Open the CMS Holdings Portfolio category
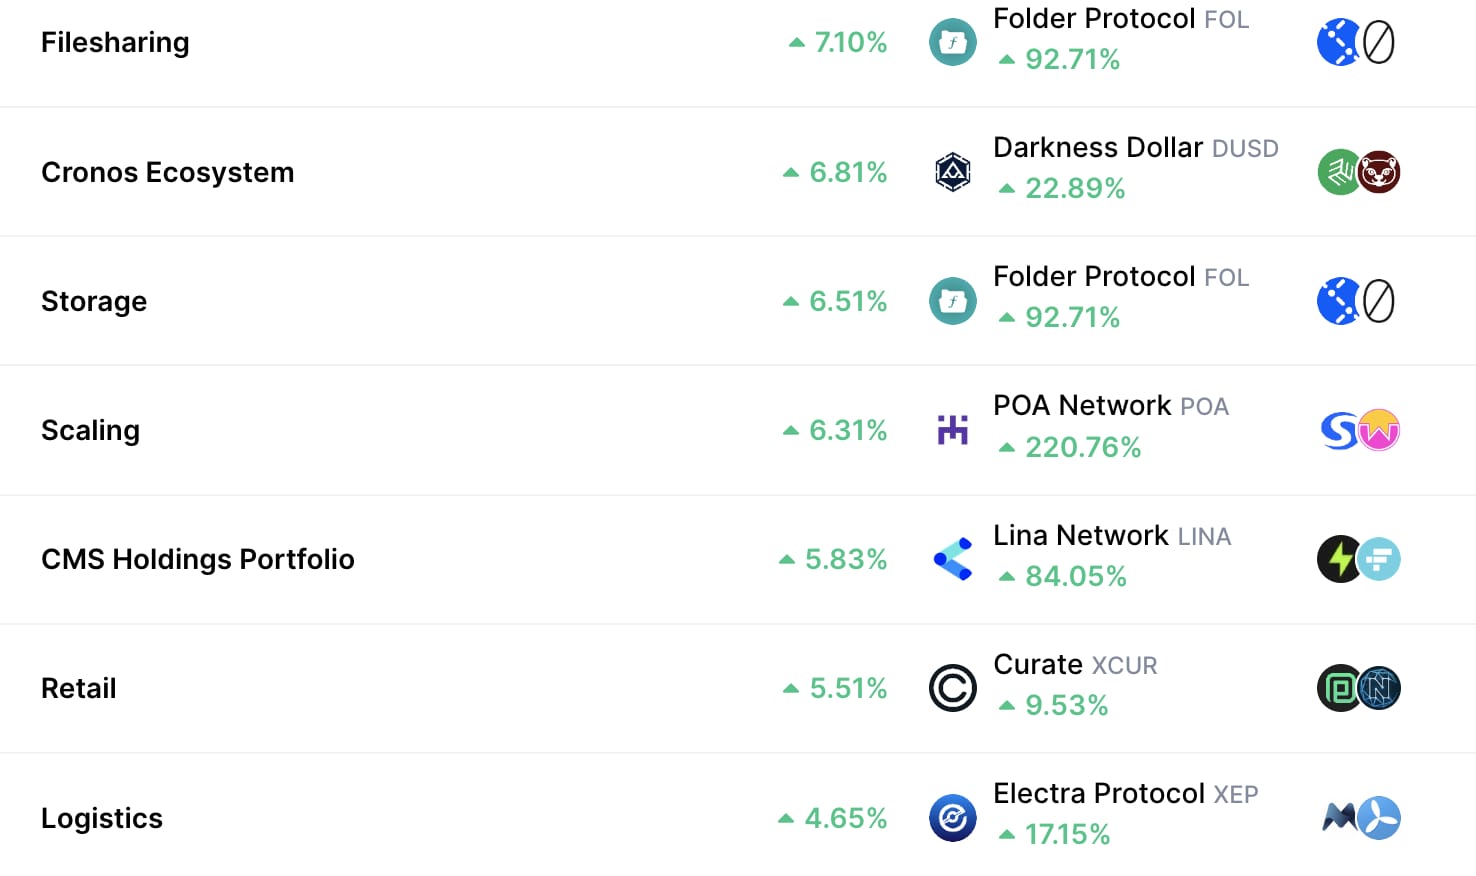Image resolution: width=1476 pixels, height=876 pixels. pyautogui.click(x=198, y=559)
